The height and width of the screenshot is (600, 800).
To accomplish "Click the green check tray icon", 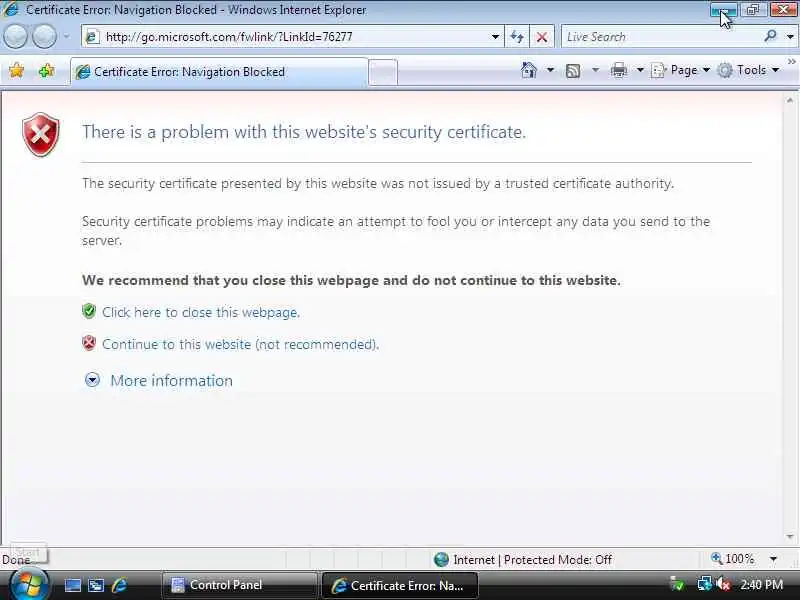I will (x=677, y=584).
